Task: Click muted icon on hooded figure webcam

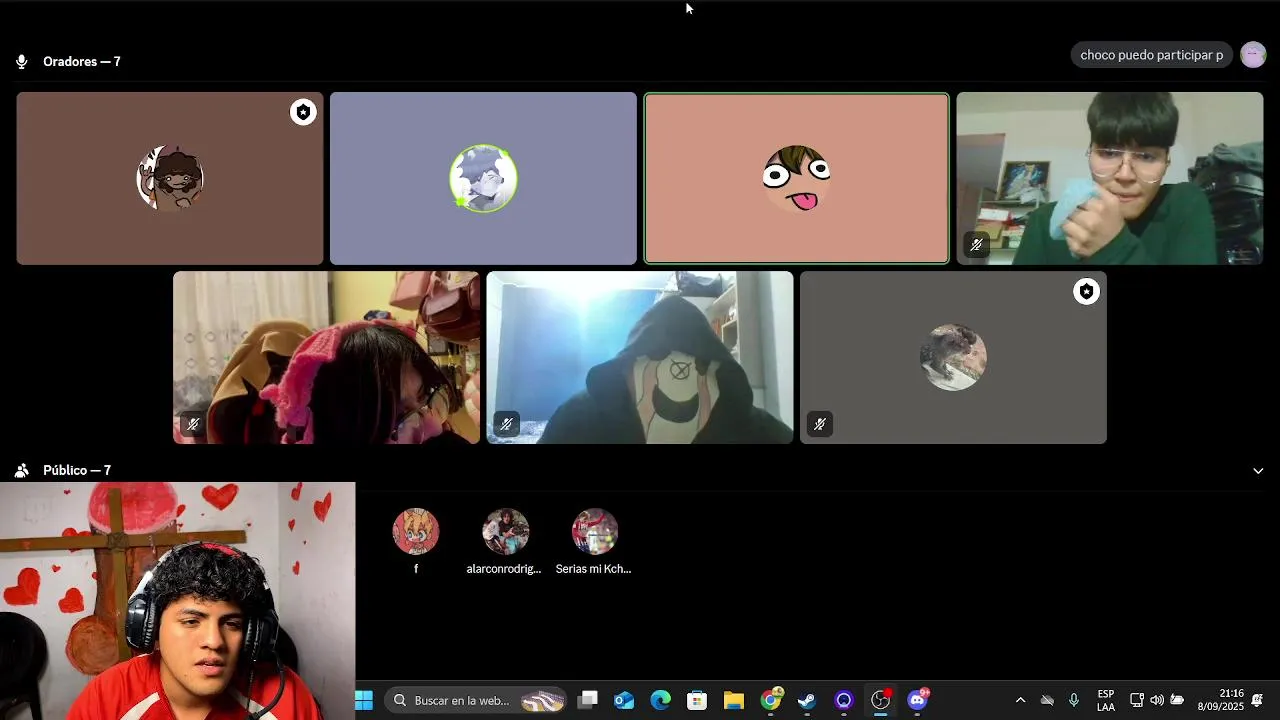Action: (x=506, y=424)
